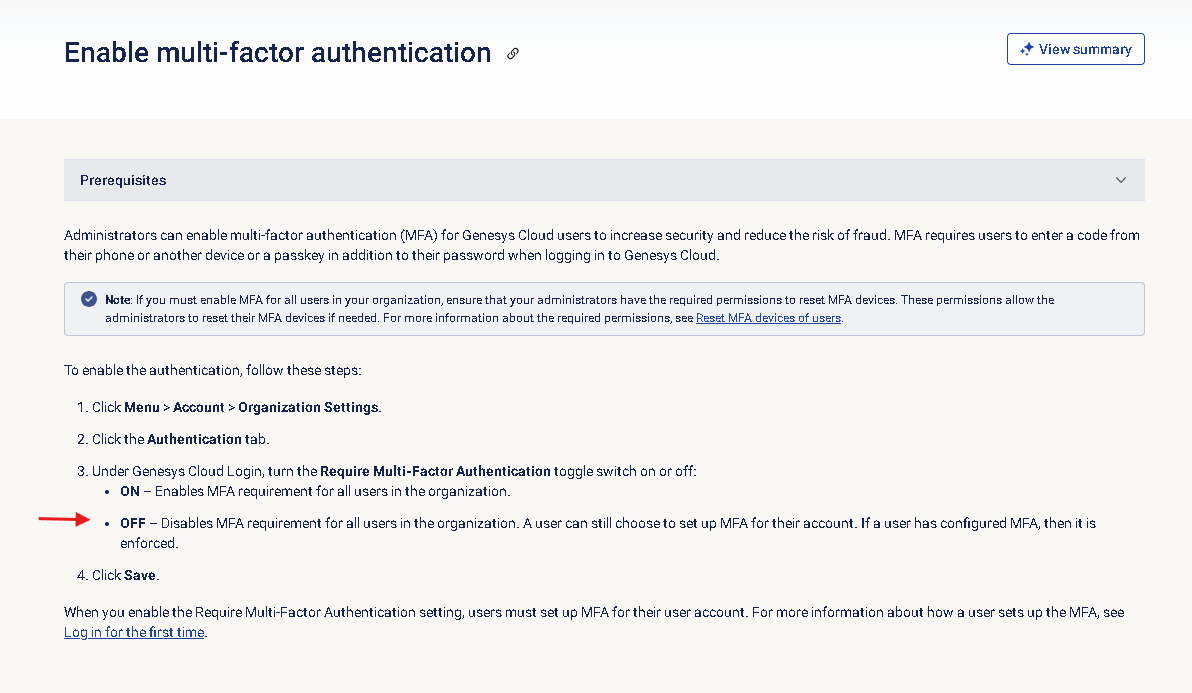Viewport: 1192px width, 693px height.
Task: Open the 'Reset MFA devices of users' link
Action: pyautogui.click(x=768, y=318)
